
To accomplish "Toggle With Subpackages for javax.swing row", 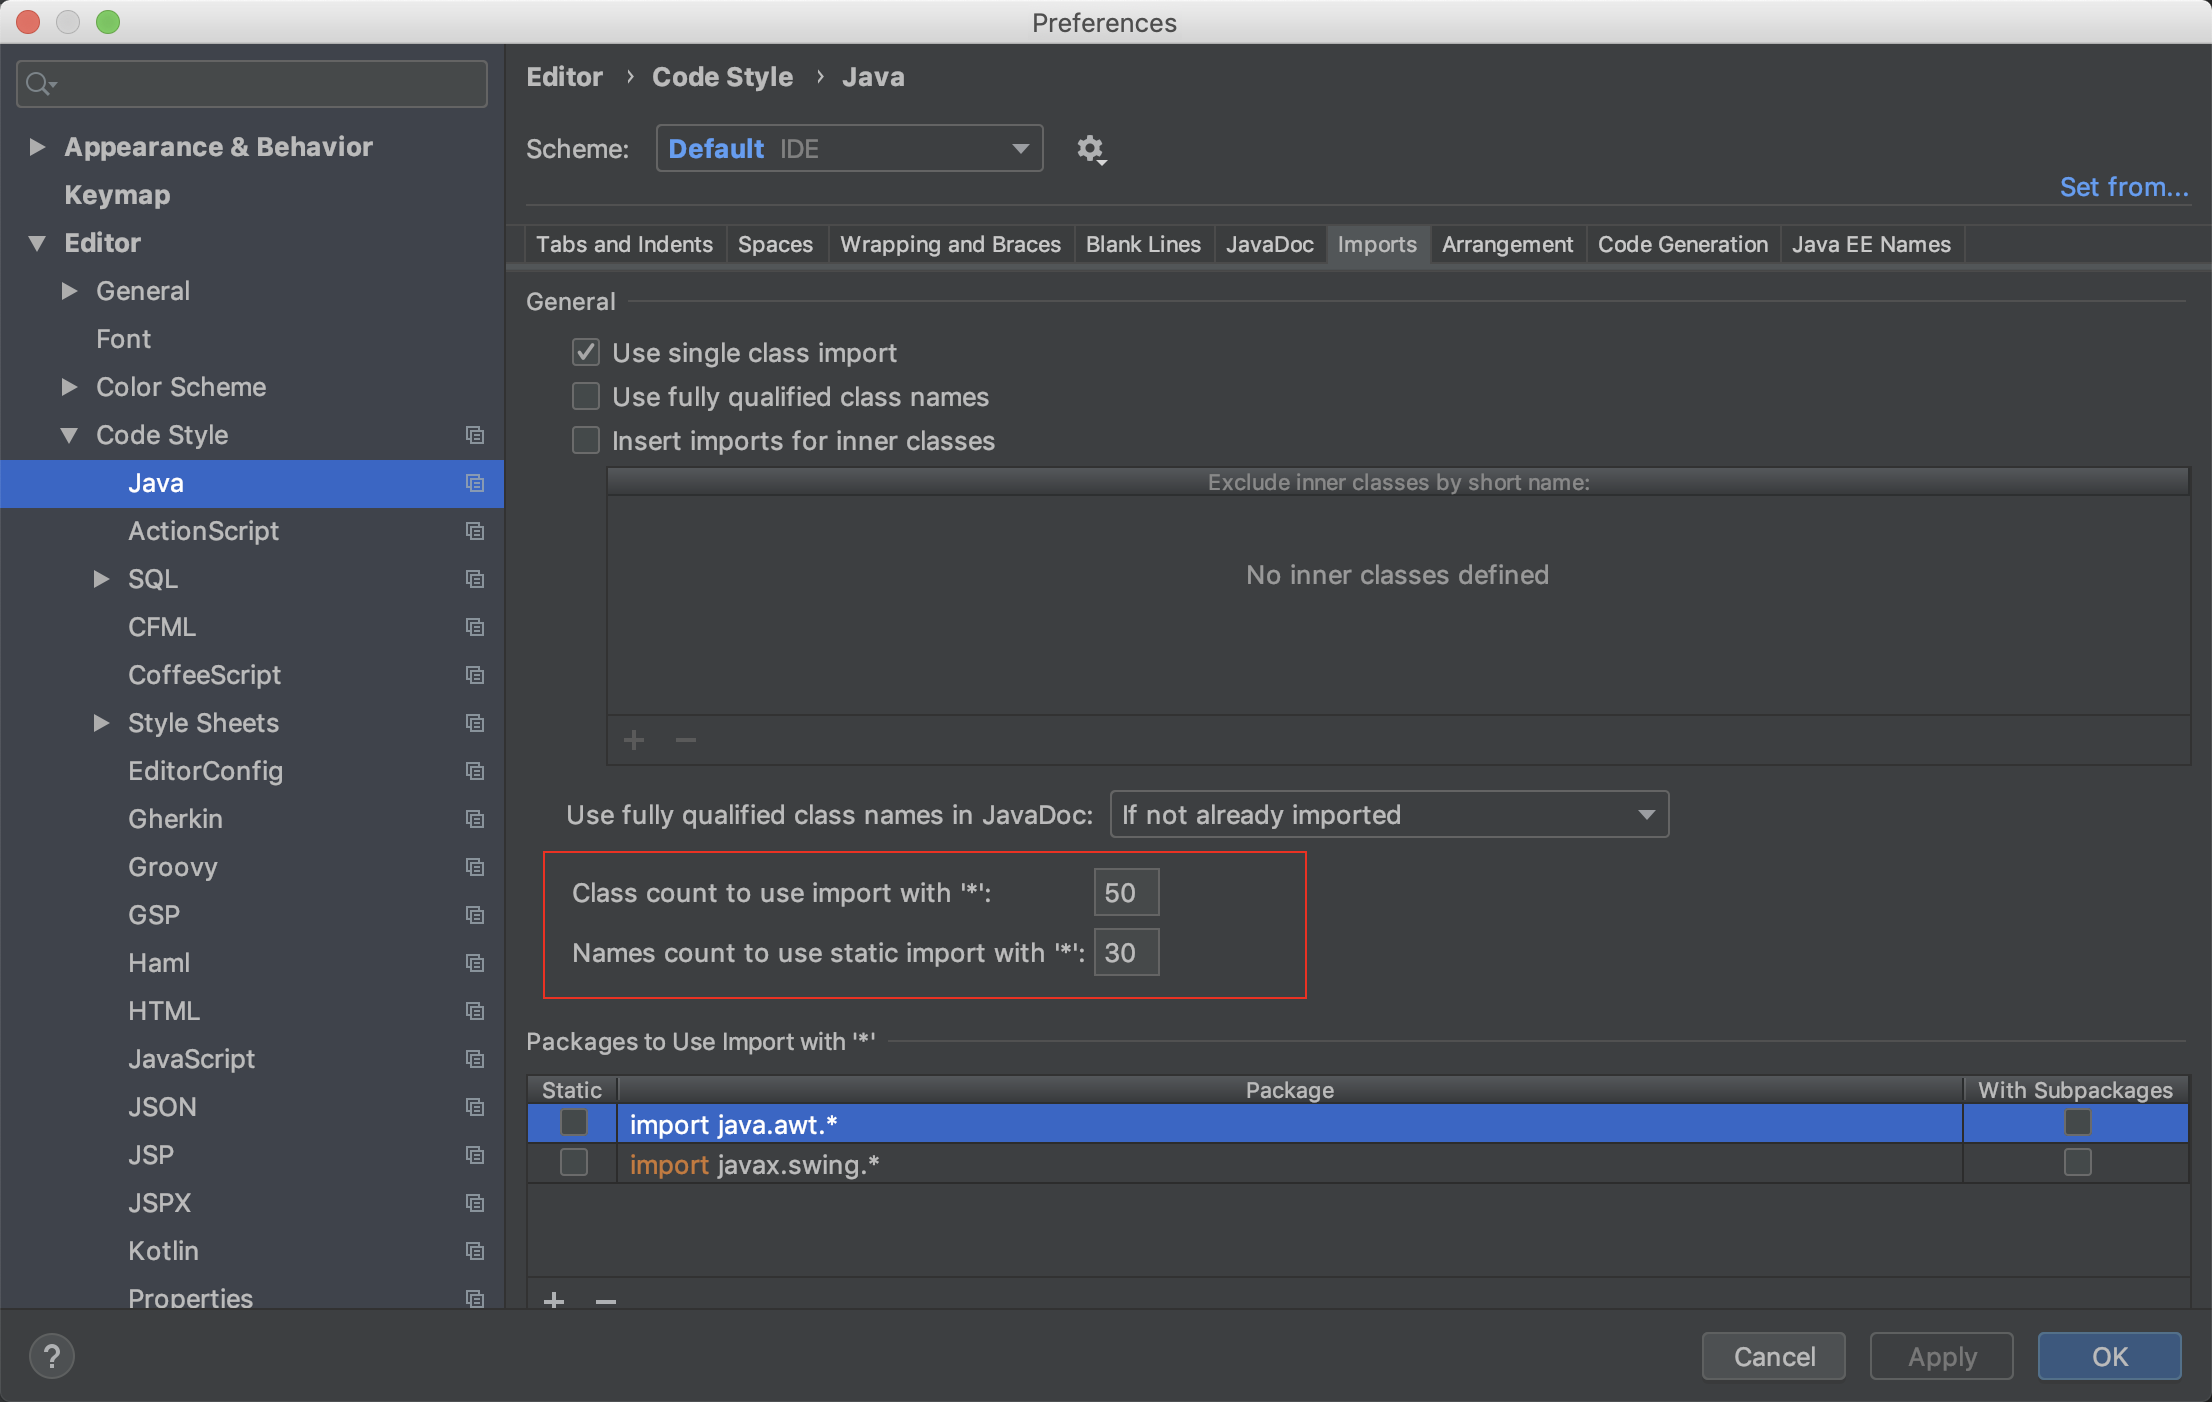I will point(2077,1163).
